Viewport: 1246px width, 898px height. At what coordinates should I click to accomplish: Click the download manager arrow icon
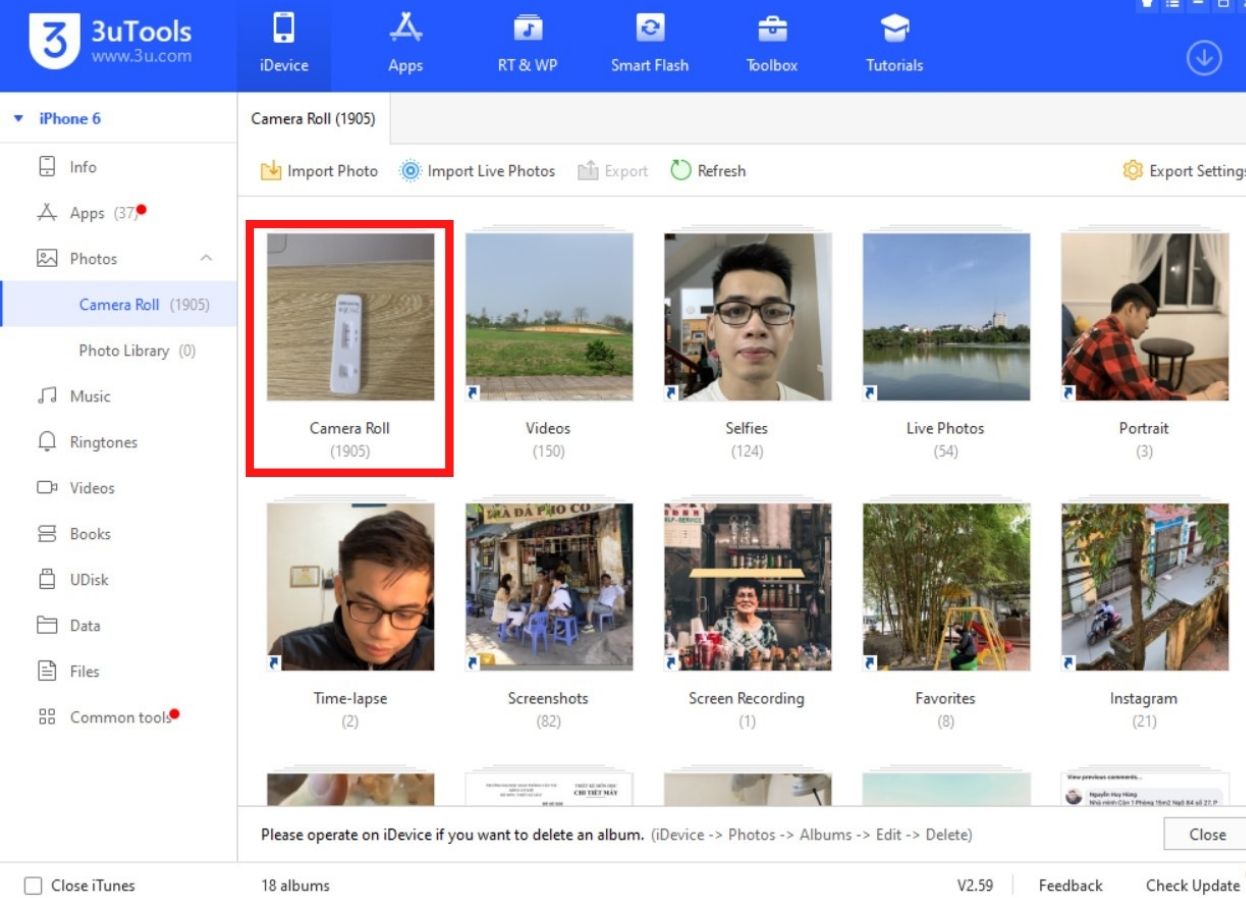tap(1204, 58)
